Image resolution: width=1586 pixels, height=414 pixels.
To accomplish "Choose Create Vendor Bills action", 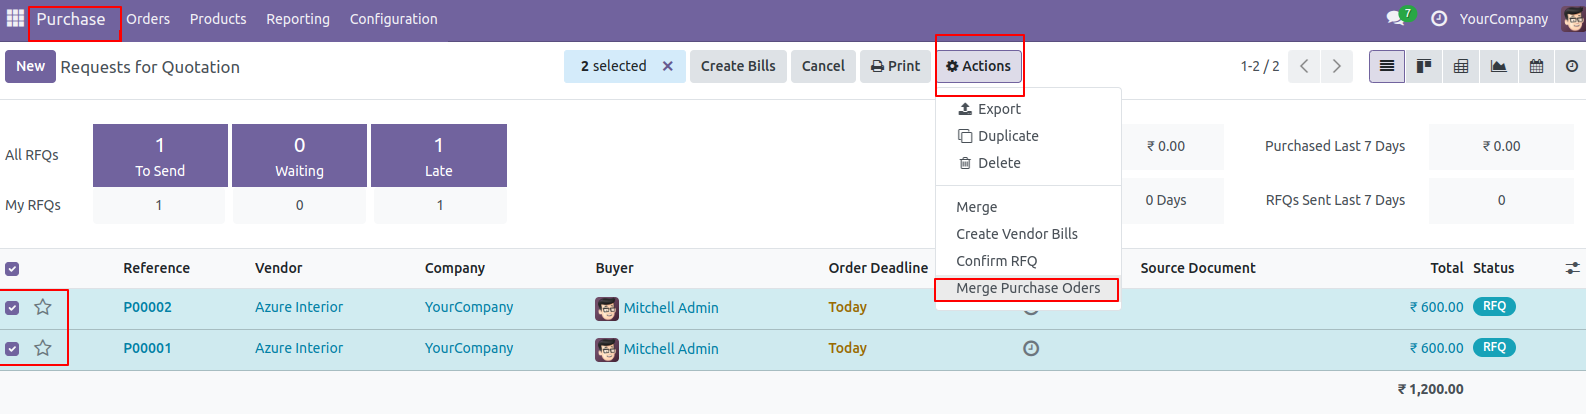I will (1028, 234).
